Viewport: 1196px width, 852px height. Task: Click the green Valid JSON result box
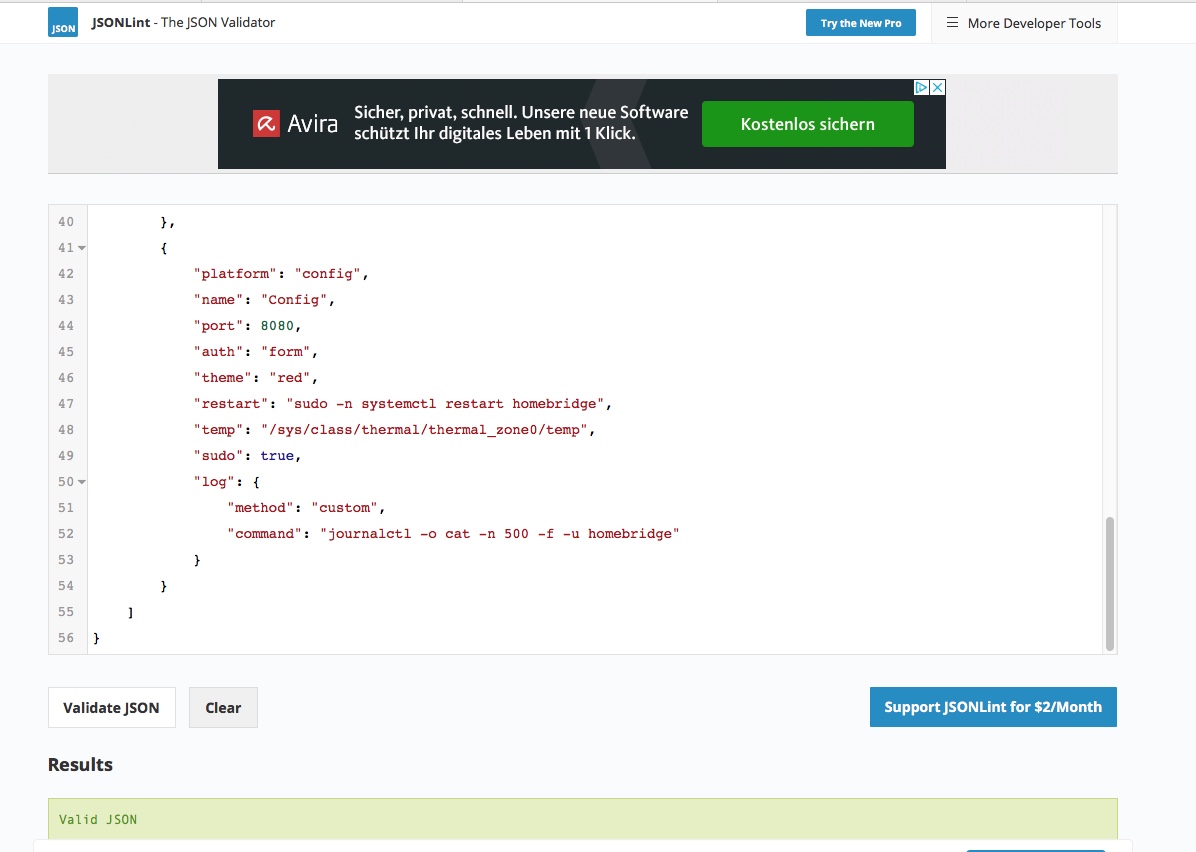[582, 818]
